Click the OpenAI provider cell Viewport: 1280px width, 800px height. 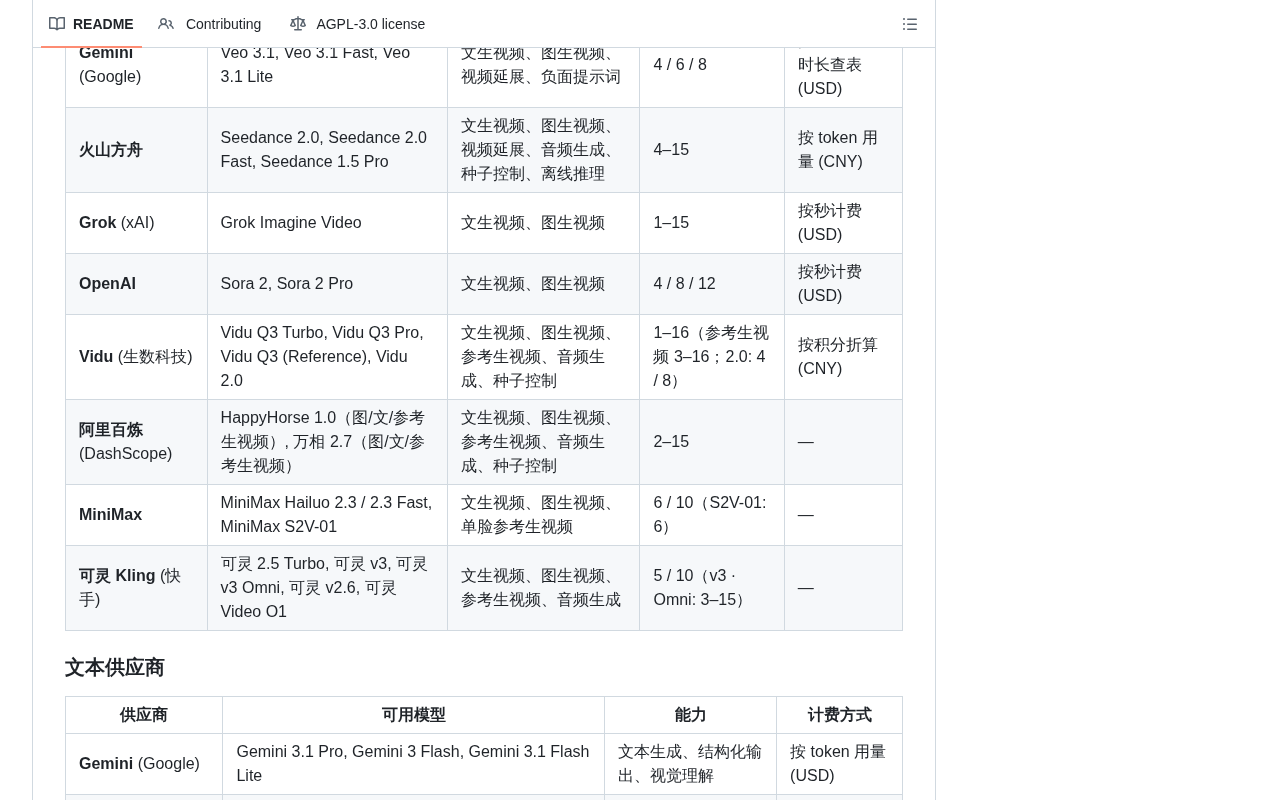(136, 284)
